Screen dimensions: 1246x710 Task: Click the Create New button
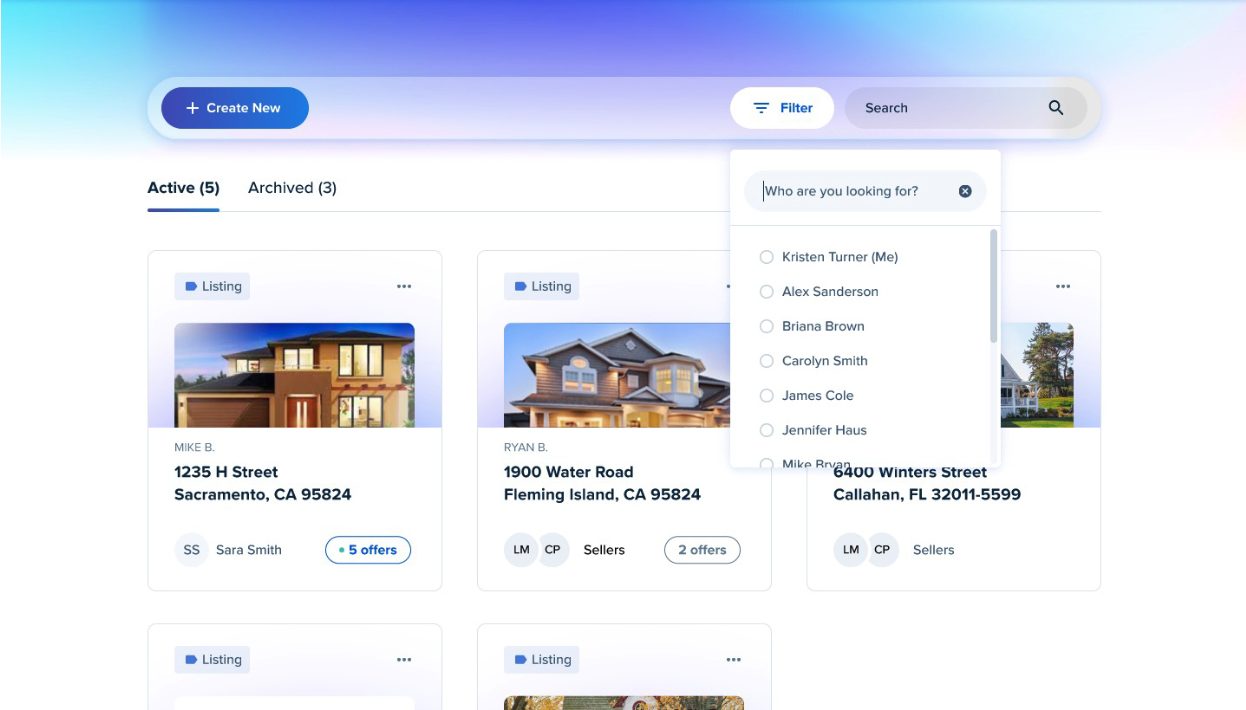[x=235, y=108]
